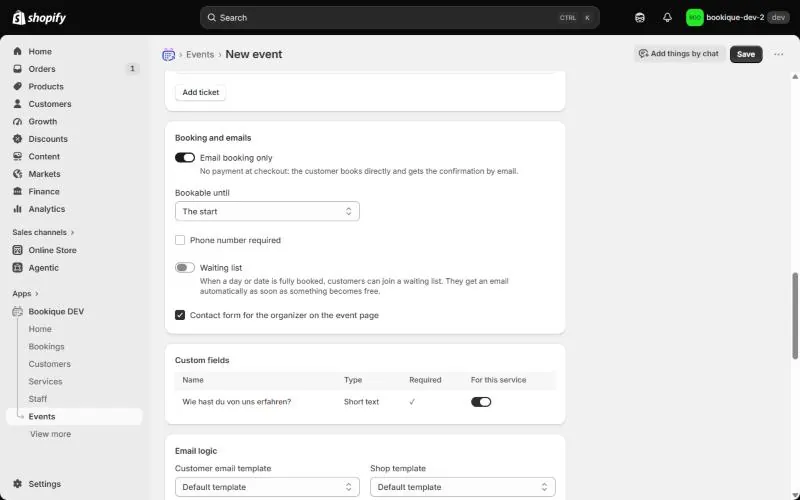The width and height of the screenshot is (800, 500).
Task: Click the Analytics bar chart icon
Action: 17,209
